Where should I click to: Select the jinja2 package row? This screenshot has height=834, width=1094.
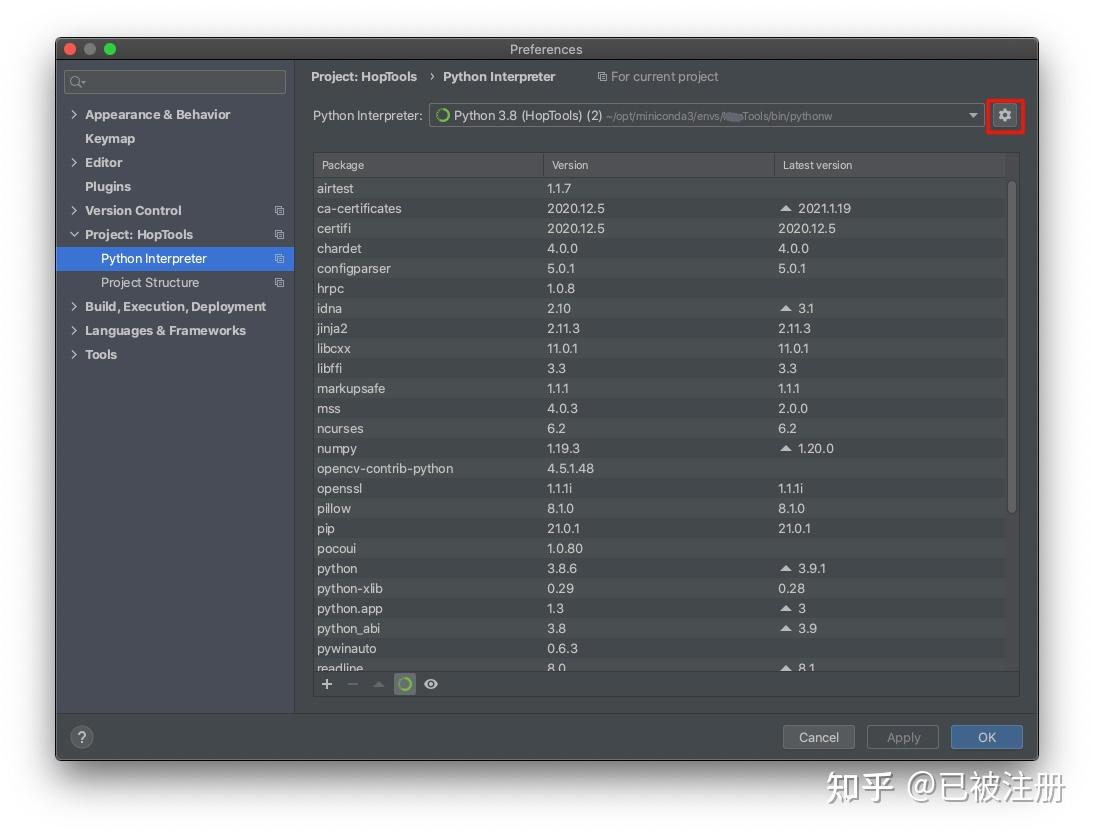tap(660, 328)
